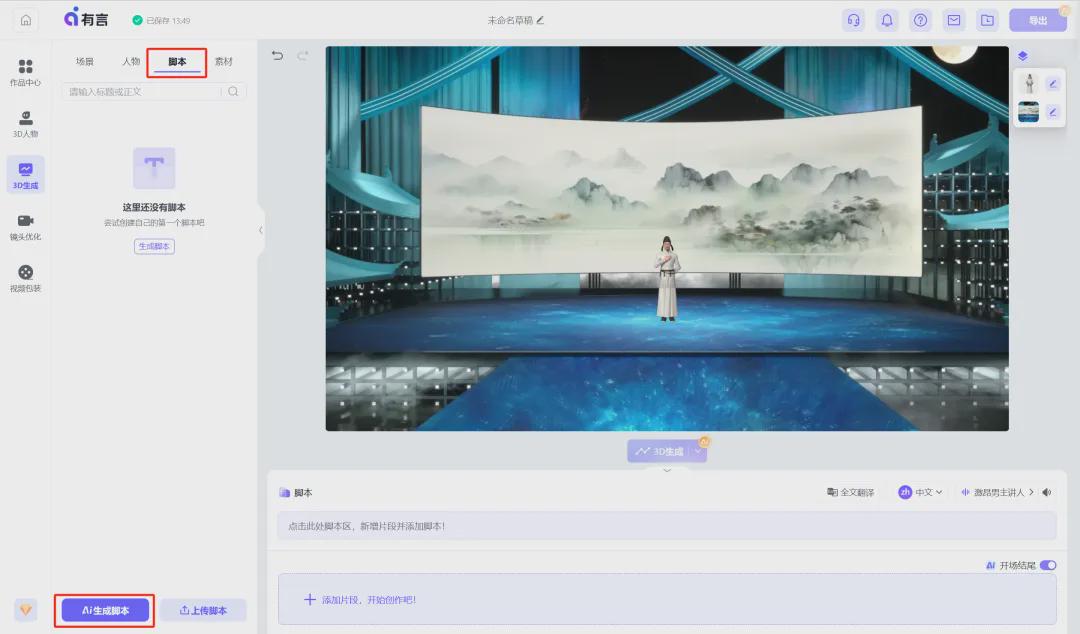Open messages via the envelope icon
Screen dimensions: 1080x634
pos(953,19)
